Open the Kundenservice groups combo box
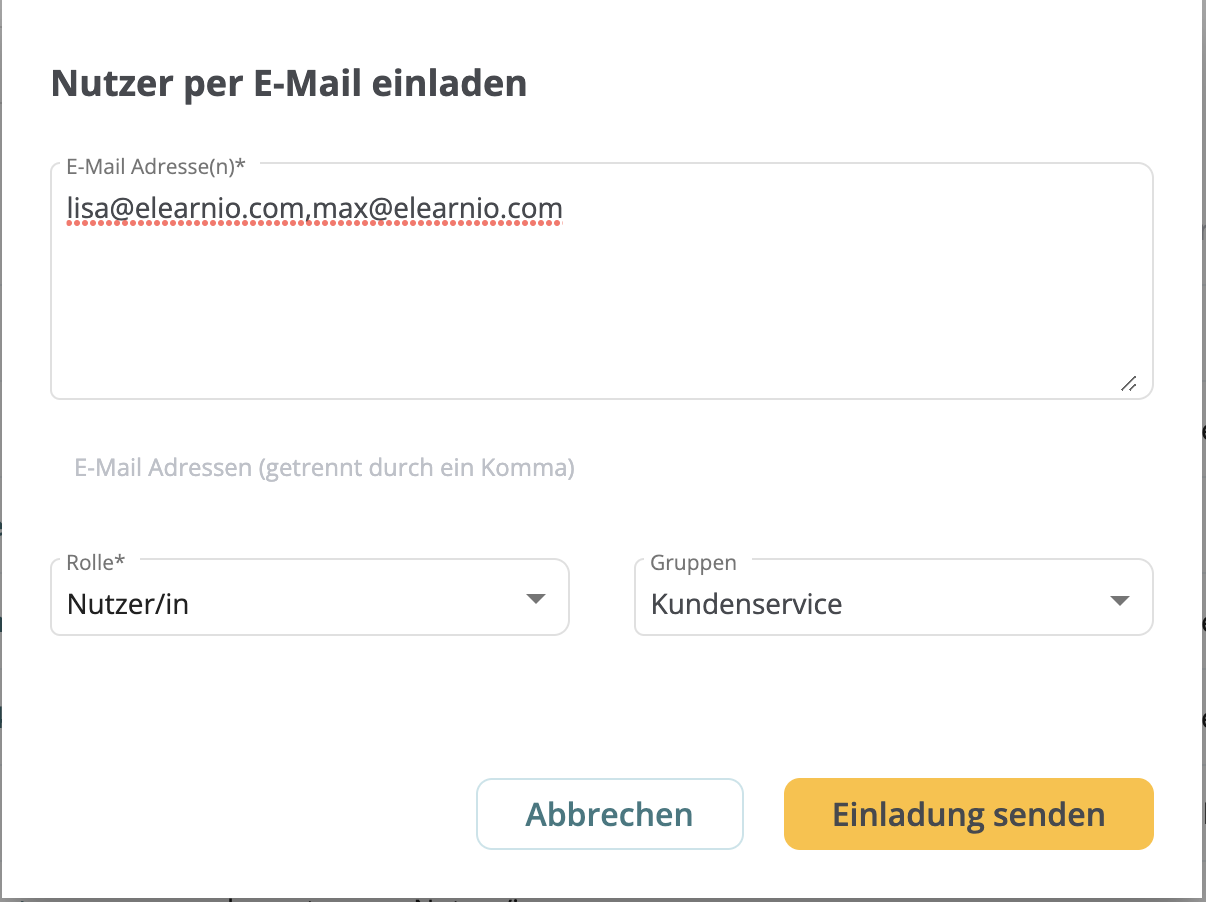Image resolution: width=1206 pixels, height=902 pixels. click(894, 597)
